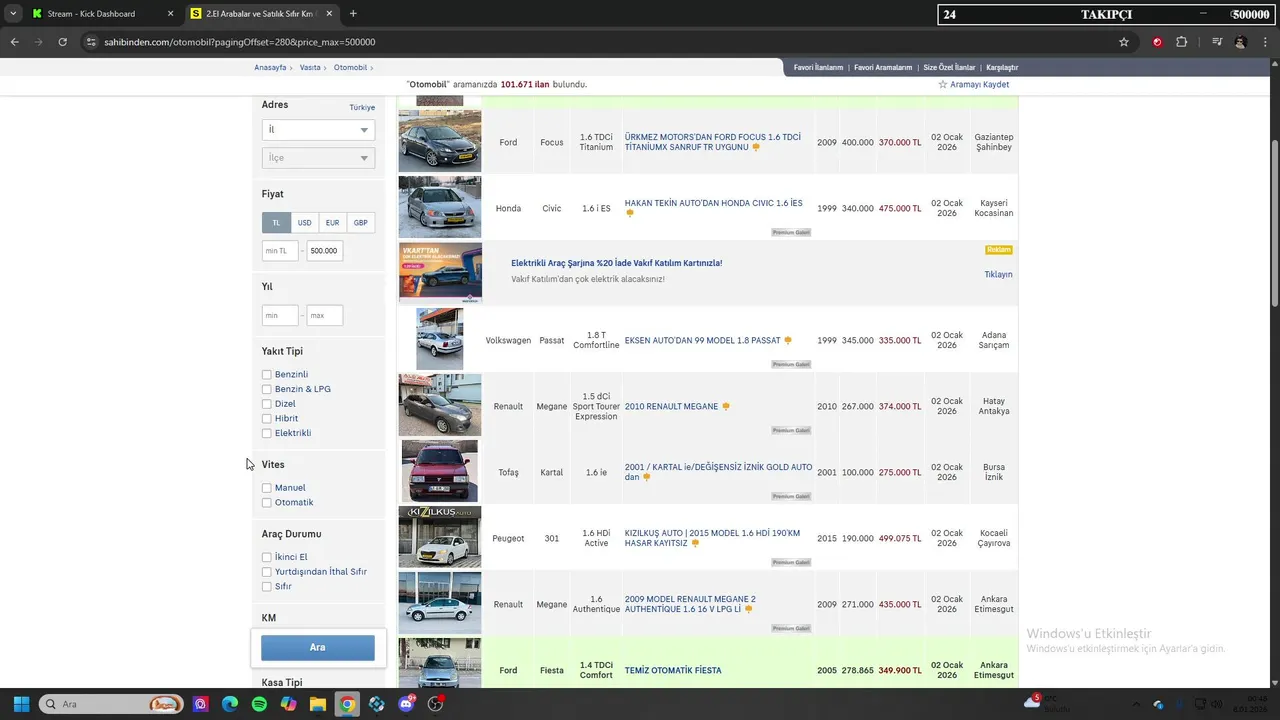The height and width of the screenshot is (720, 1280).
Task: Select the GBP currency tab
Action: click(360, 223)
